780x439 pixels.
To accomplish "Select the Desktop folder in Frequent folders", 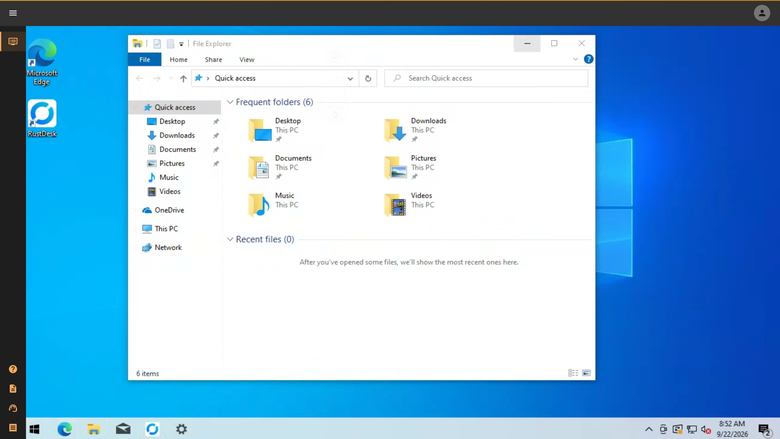I will (275, 130).
